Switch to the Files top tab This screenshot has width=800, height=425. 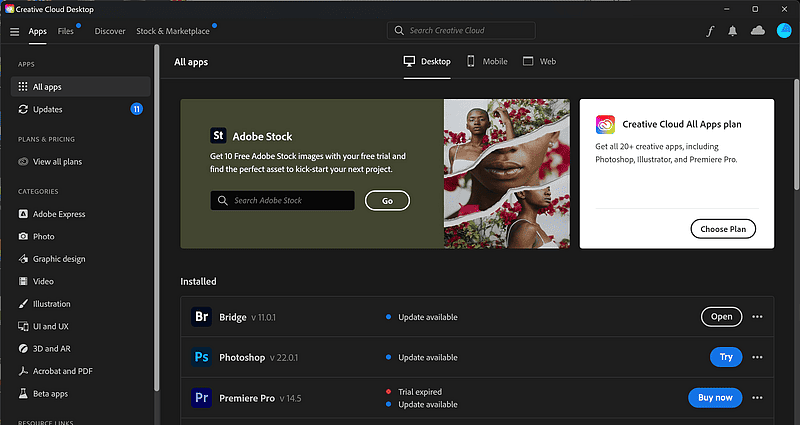pos(65,31)
